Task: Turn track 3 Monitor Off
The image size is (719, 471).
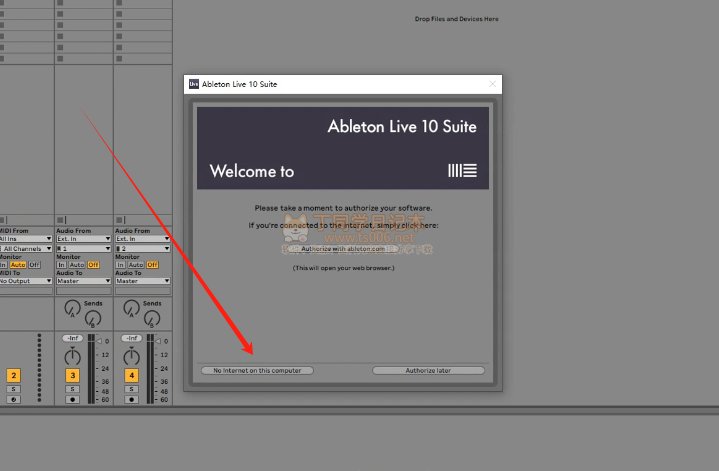Action: pos(93,264)
